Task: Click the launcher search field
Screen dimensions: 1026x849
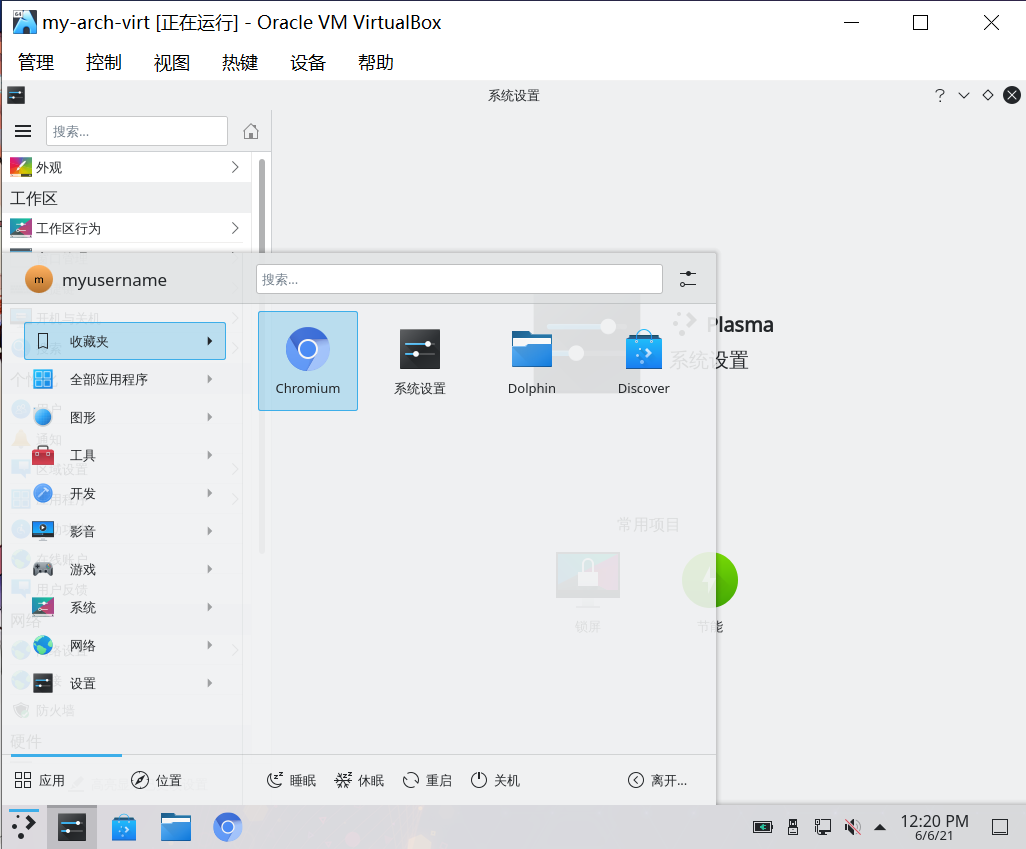Action: click(x=459, y=279)
